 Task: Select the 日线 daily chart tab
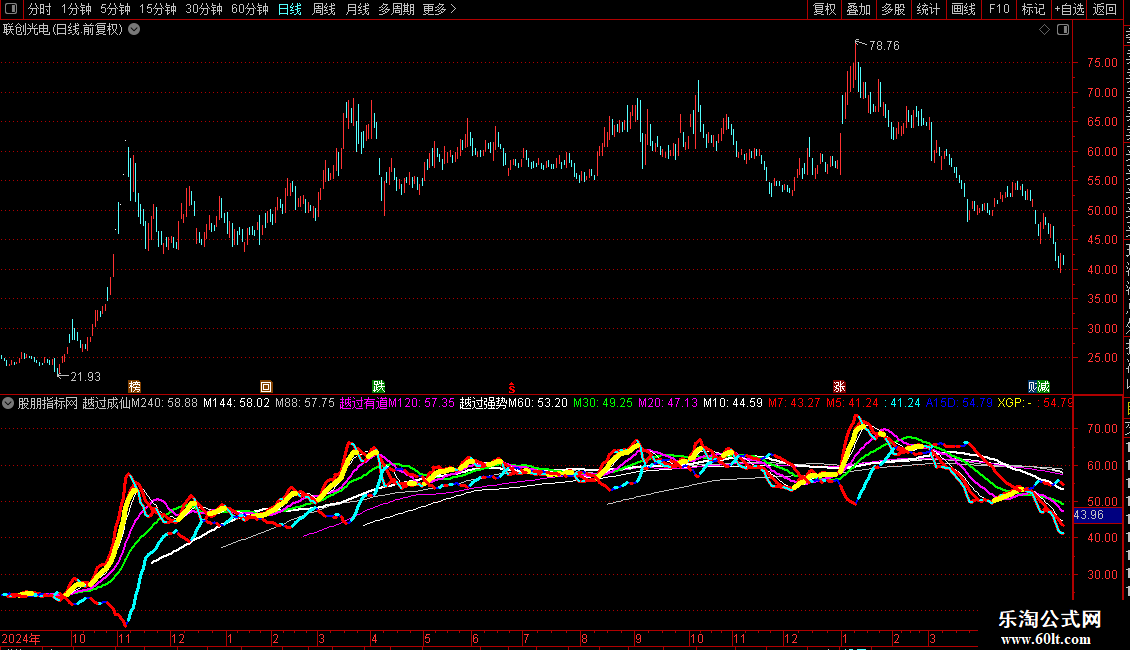[290, 9]
